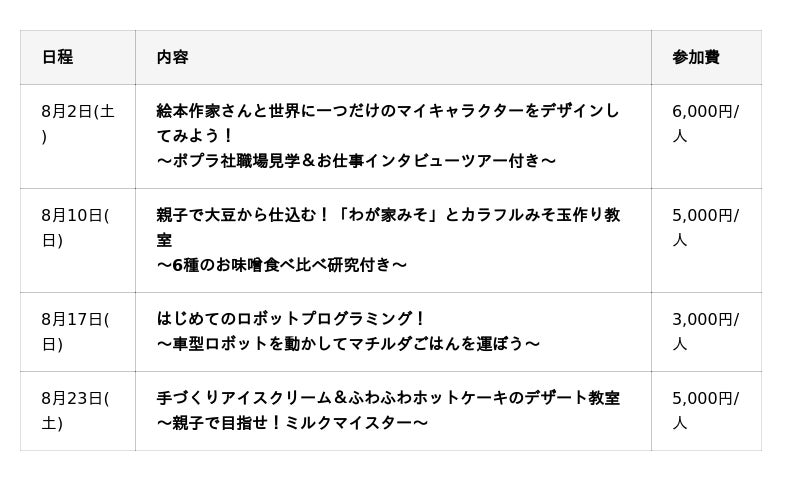Click the '絵本作家さんと世界に一つだけ' title line

point(387,111)
